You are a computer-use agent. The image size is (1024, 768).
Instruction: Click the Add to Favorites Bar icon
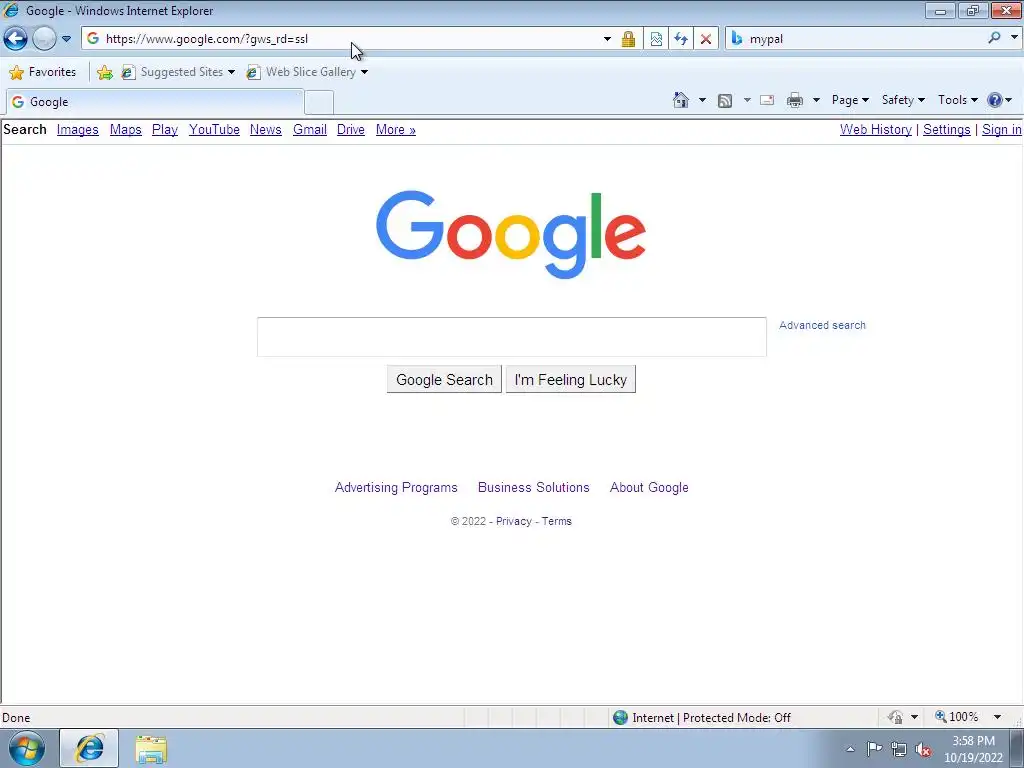point(104,72)
